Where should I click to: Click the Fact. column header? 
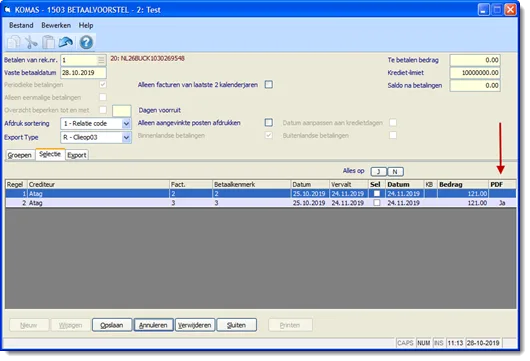pos(191,185)
